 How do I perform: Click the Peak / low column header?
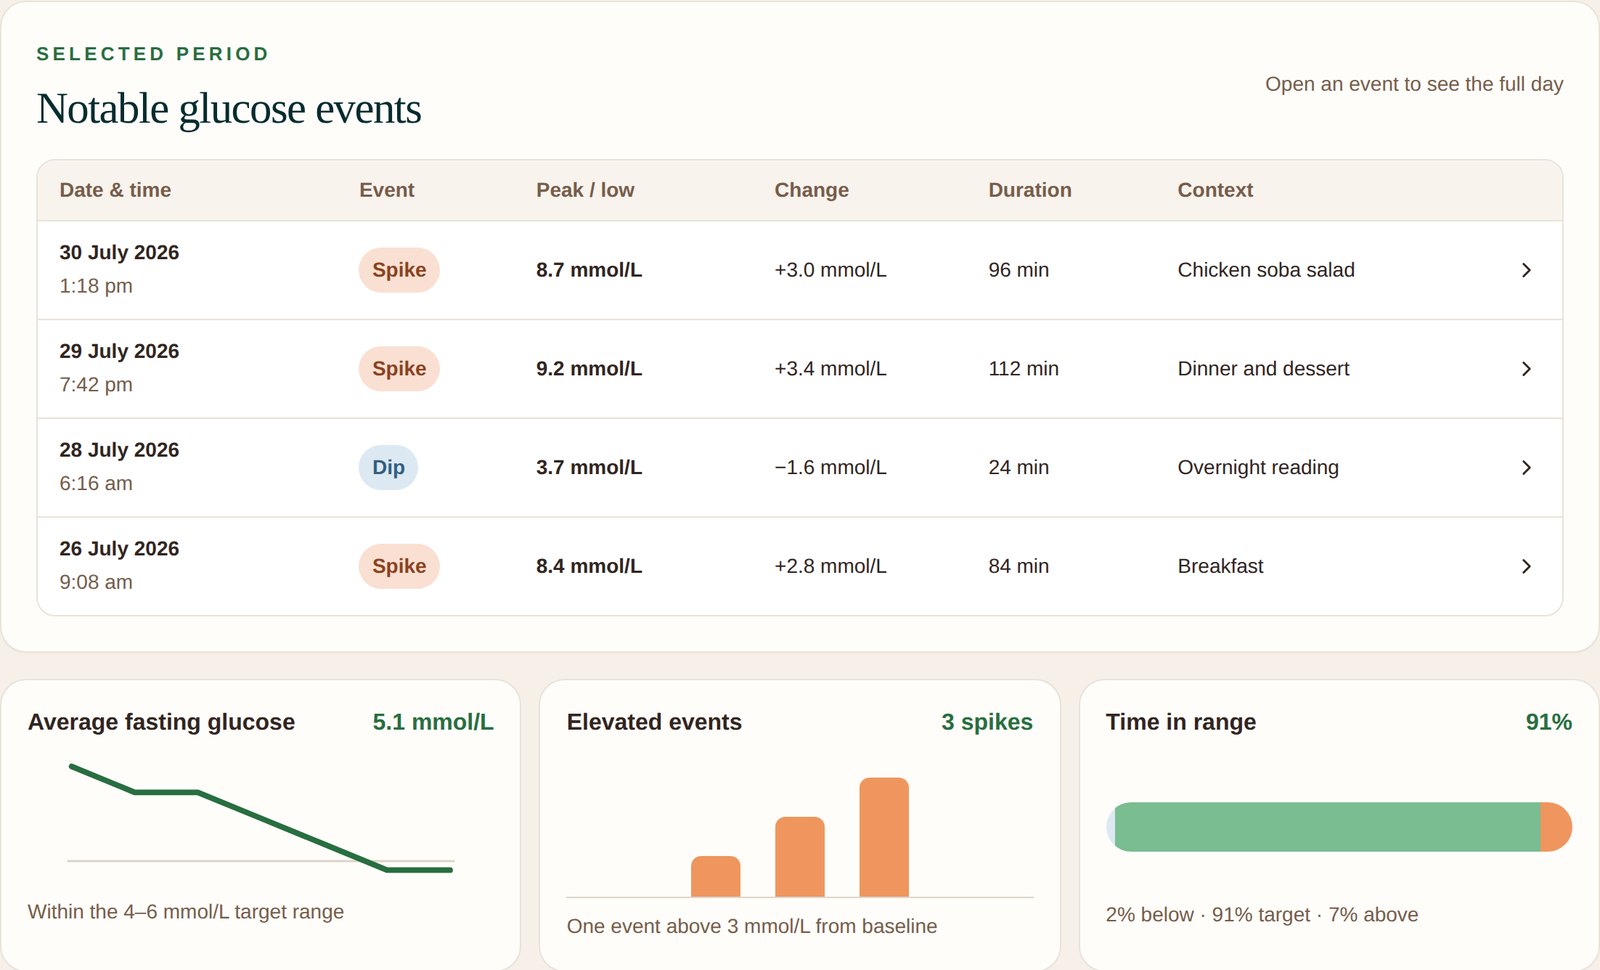click(585, 190)
